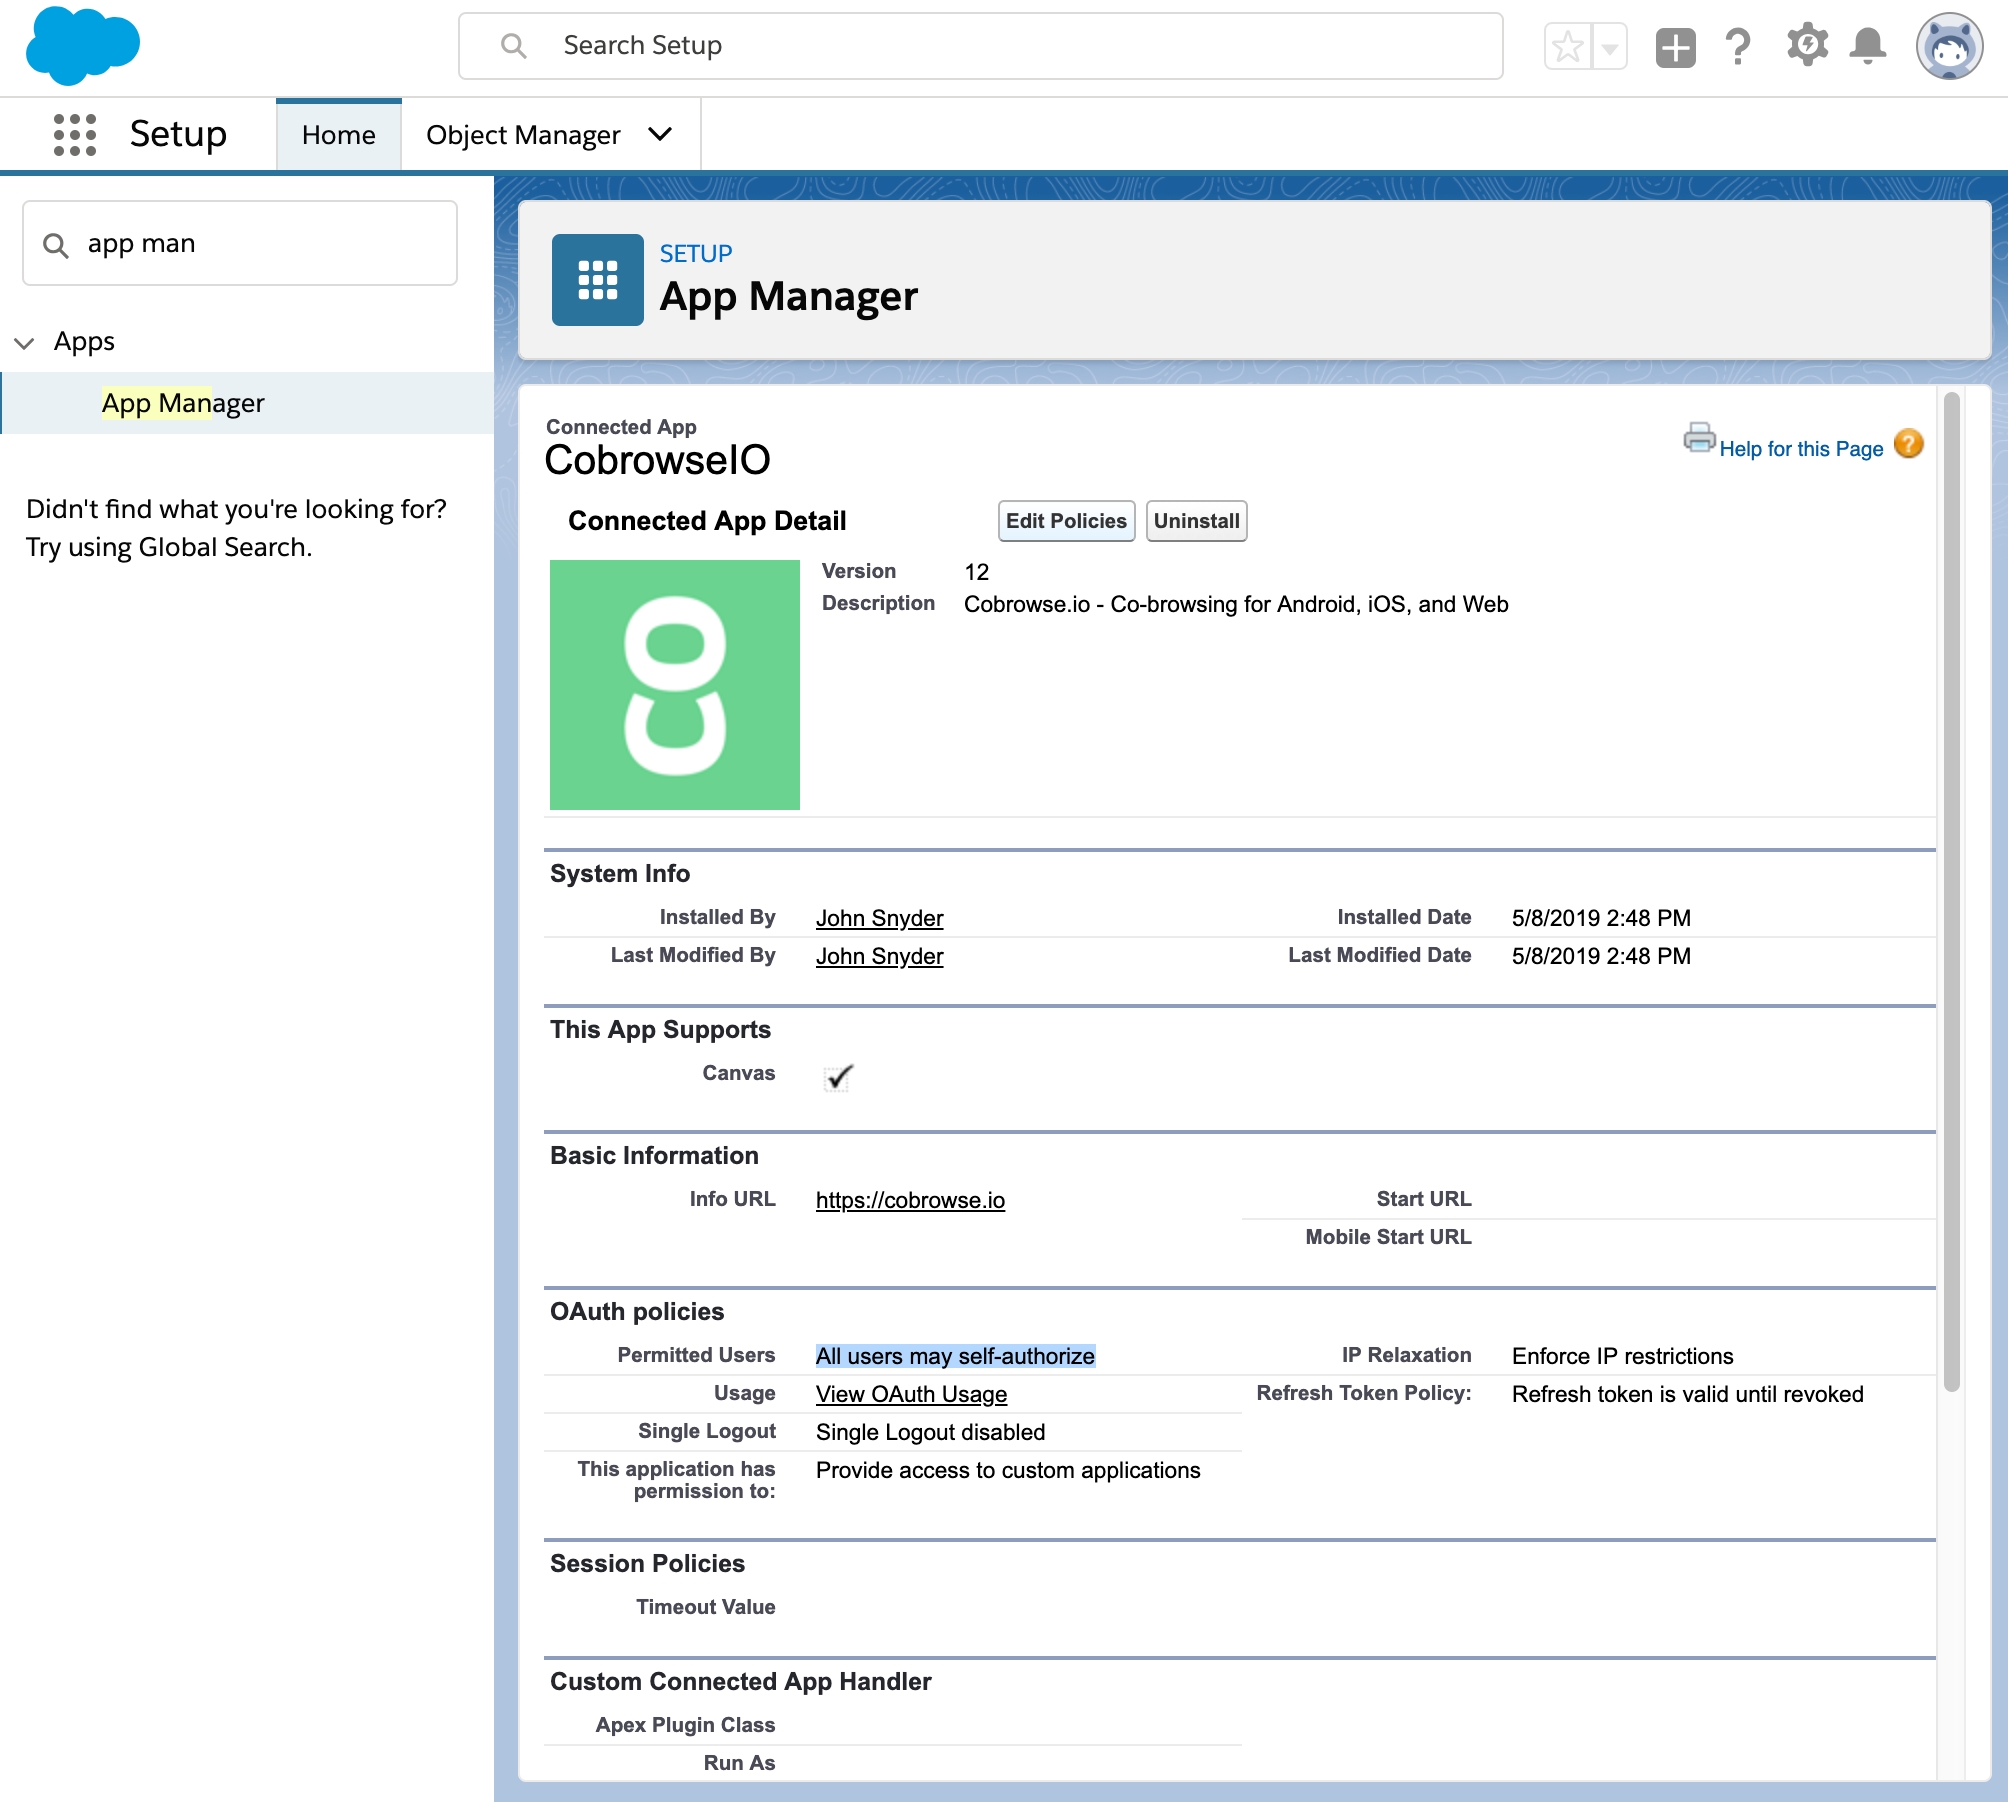2008x1802 pixels.
Task: Click the 'Basic Information' section heading
Action: [x=654, y=1156]
